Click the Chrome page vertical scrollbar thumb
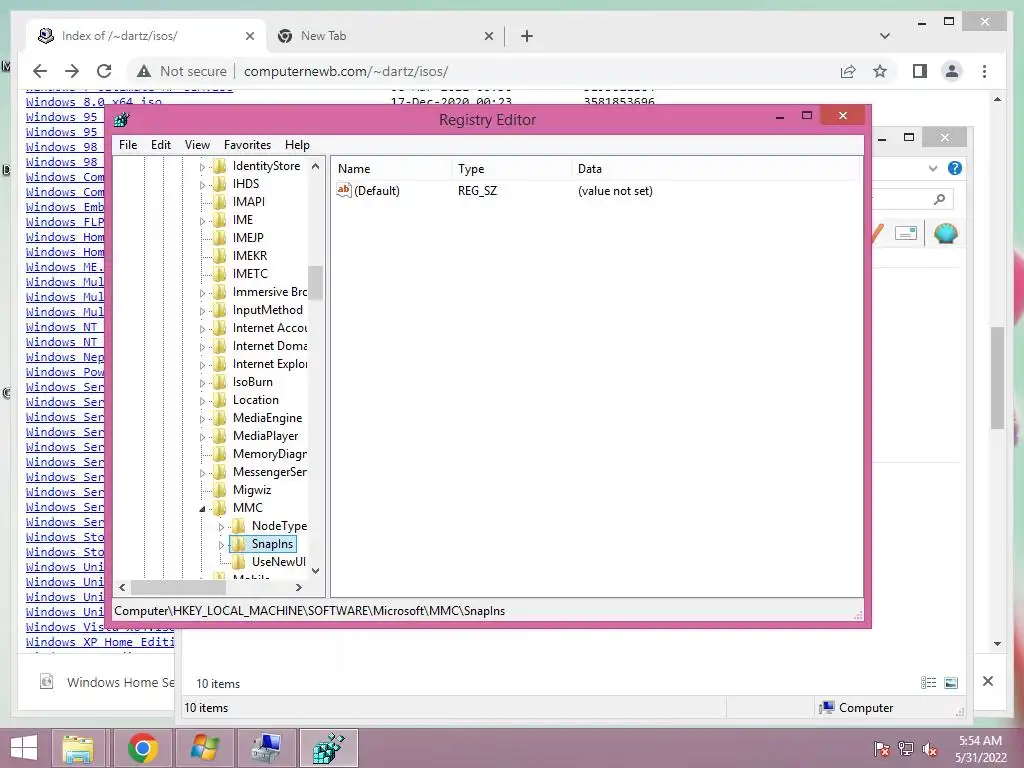Screen dimensions: 1024x768 click(x=997, y=377)
